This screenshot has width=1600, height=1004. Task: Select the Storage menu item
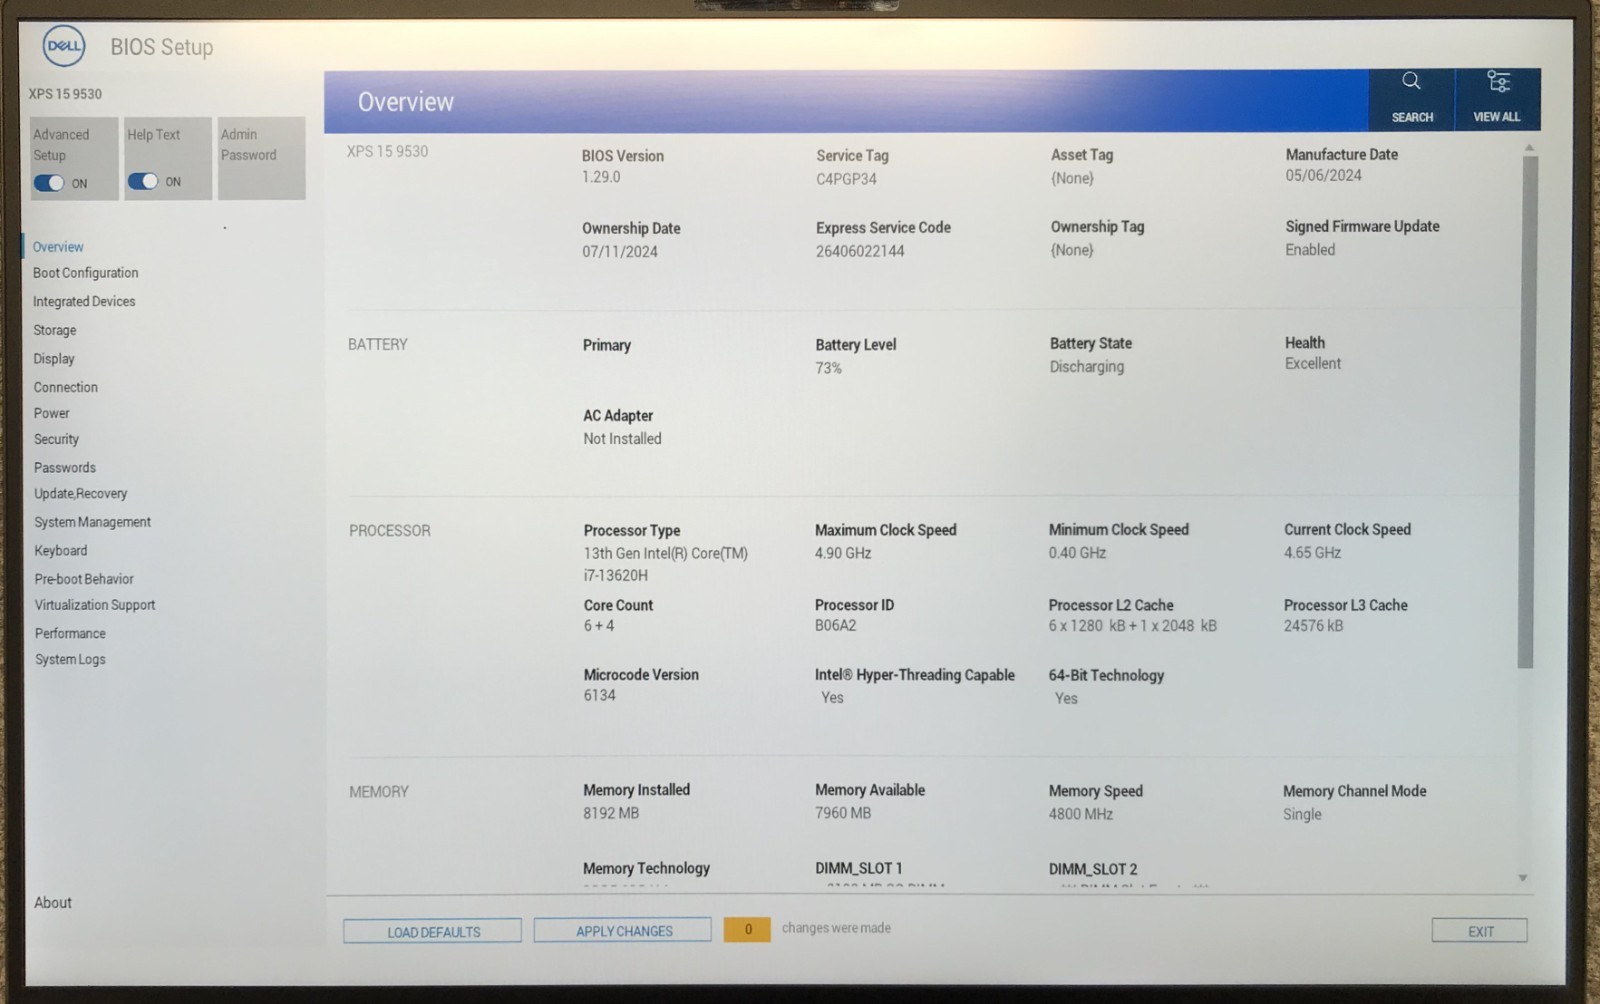pos(55,330)
